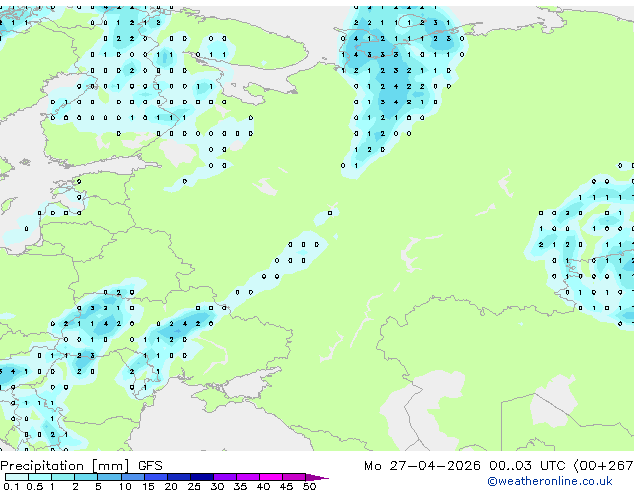Image resolution: width=634 pixels, height=490 pixels.
Task: Pick the 10–15 mm legend color box
Action: pyautogui.click(x=132, y=477)
